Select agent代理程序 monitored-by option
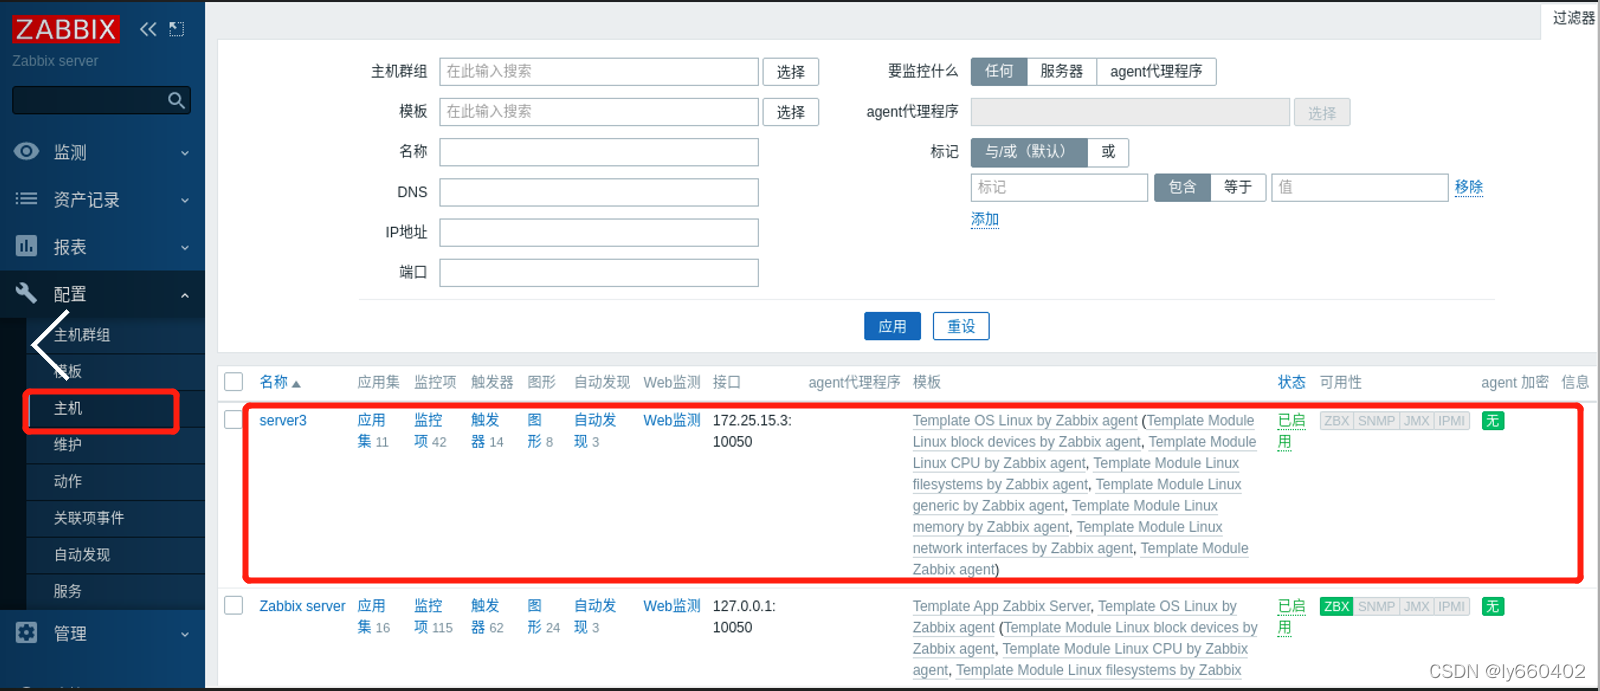 [x=1156, y=71]
